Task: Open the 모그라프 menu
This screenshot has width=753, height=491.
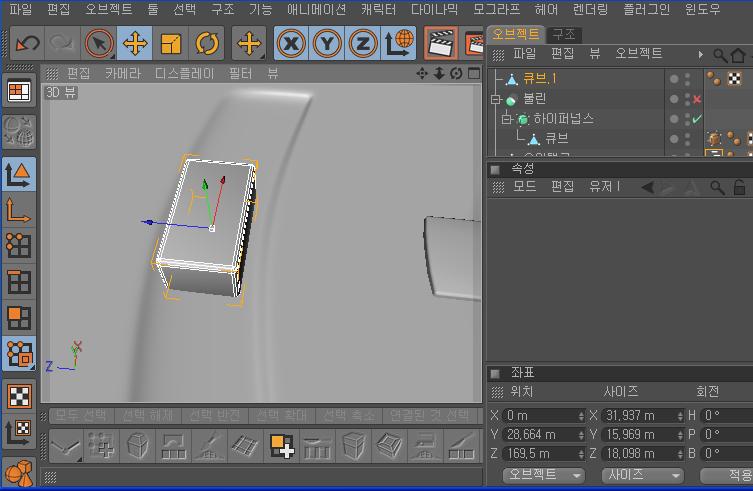Action: [496, 9]
